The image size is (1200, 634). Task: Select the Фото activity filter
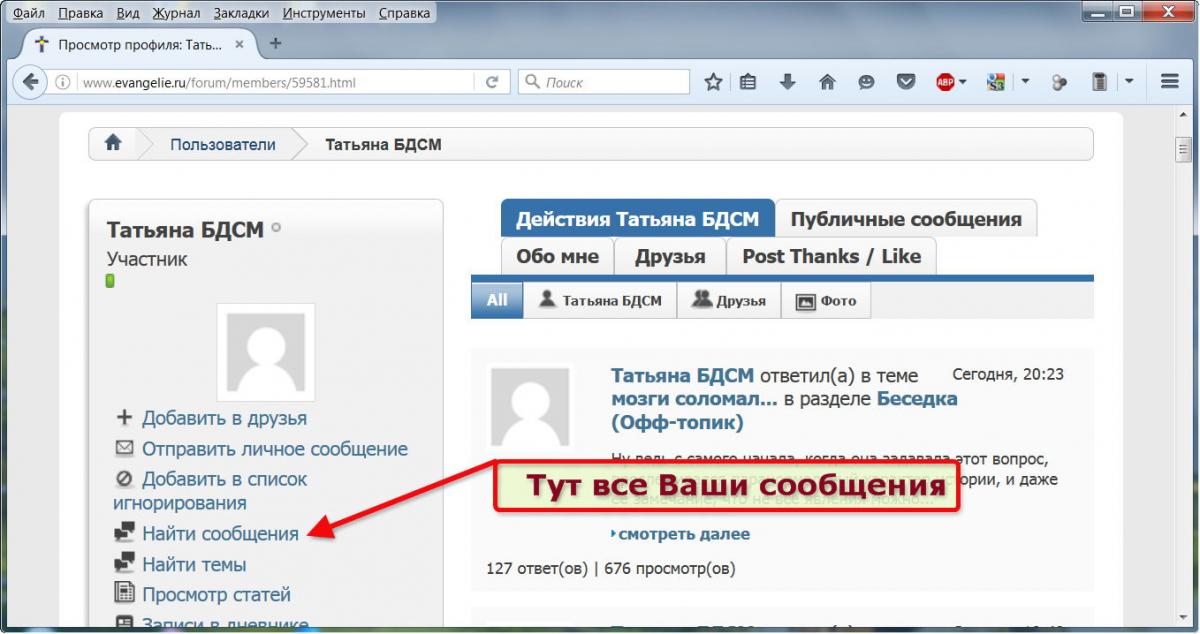(826, 300)
